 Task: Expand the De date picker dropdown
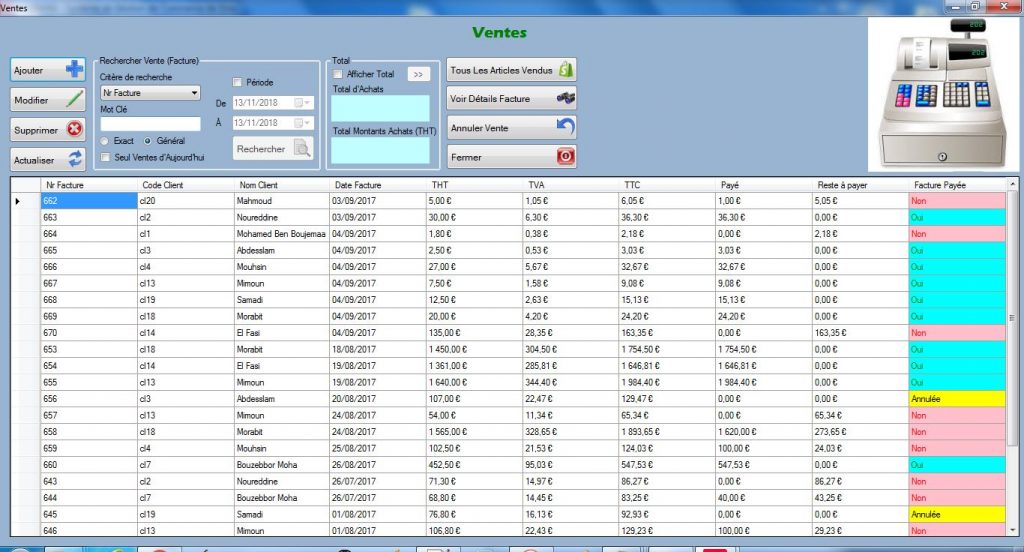(x=307, y=102)
